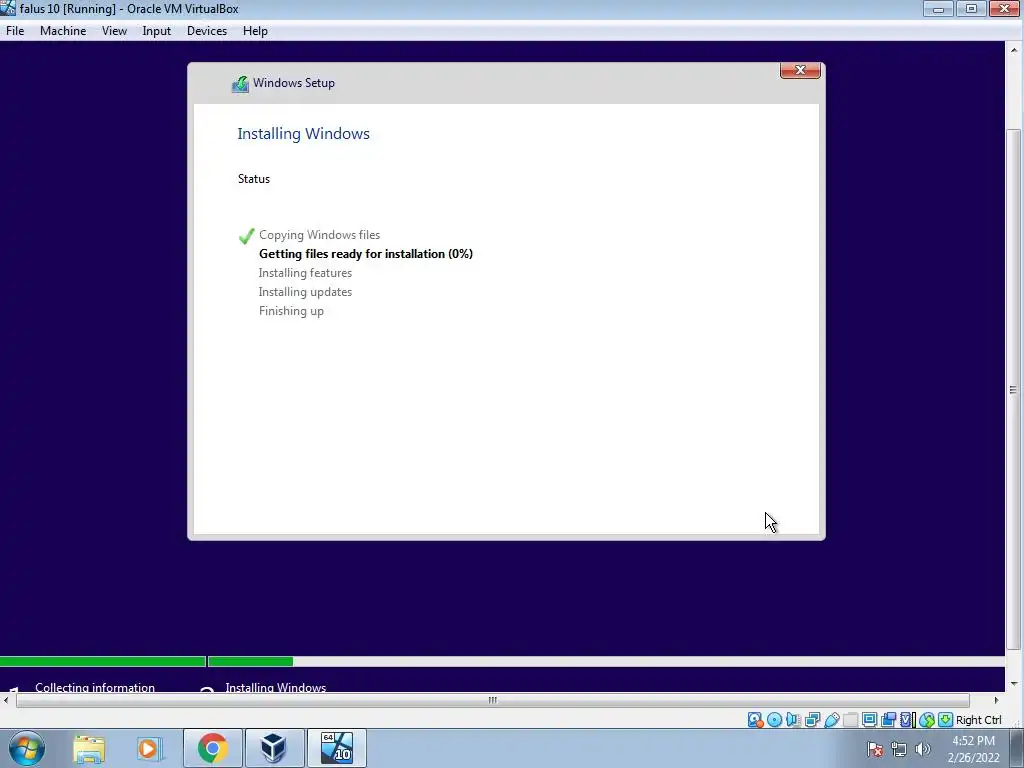Viewport: 1024px width, 768px height.
Task: Close the VirtualBox VM window
Action: coord(1004,8)
